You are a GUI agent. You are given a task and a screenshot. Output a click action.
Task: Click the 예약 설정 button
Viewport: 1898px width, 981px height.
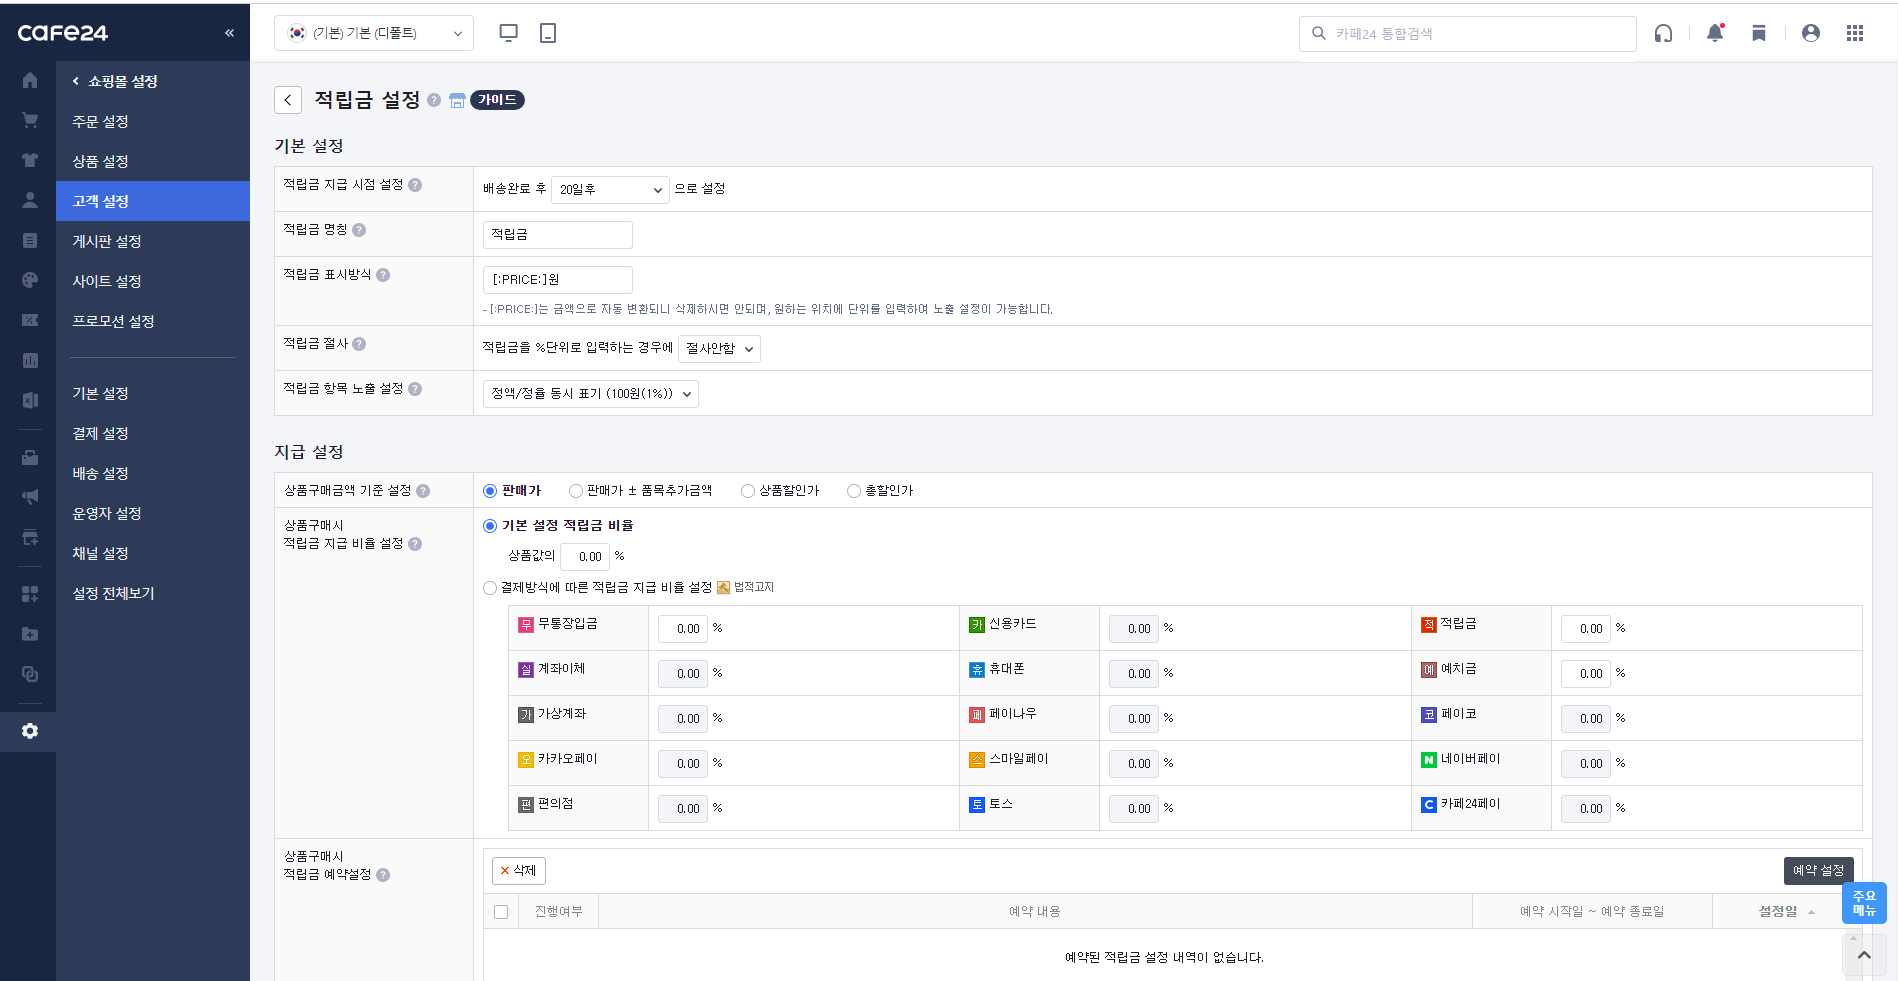tap(1818, 871)
